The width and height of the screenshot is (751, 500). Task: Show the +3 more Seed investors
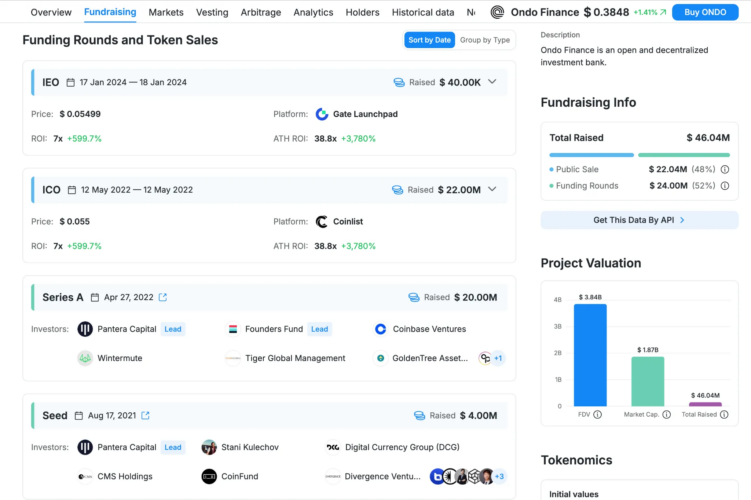point(500,476)
